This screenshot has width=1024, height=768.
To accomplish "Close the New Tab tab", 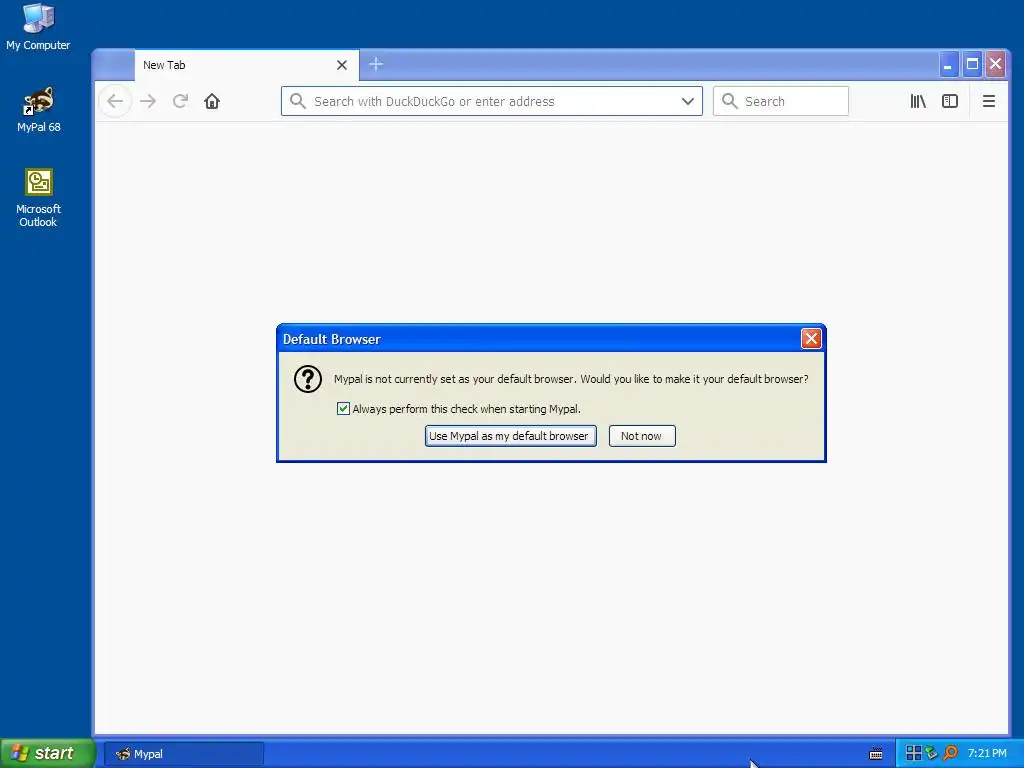I will (342, 65).
